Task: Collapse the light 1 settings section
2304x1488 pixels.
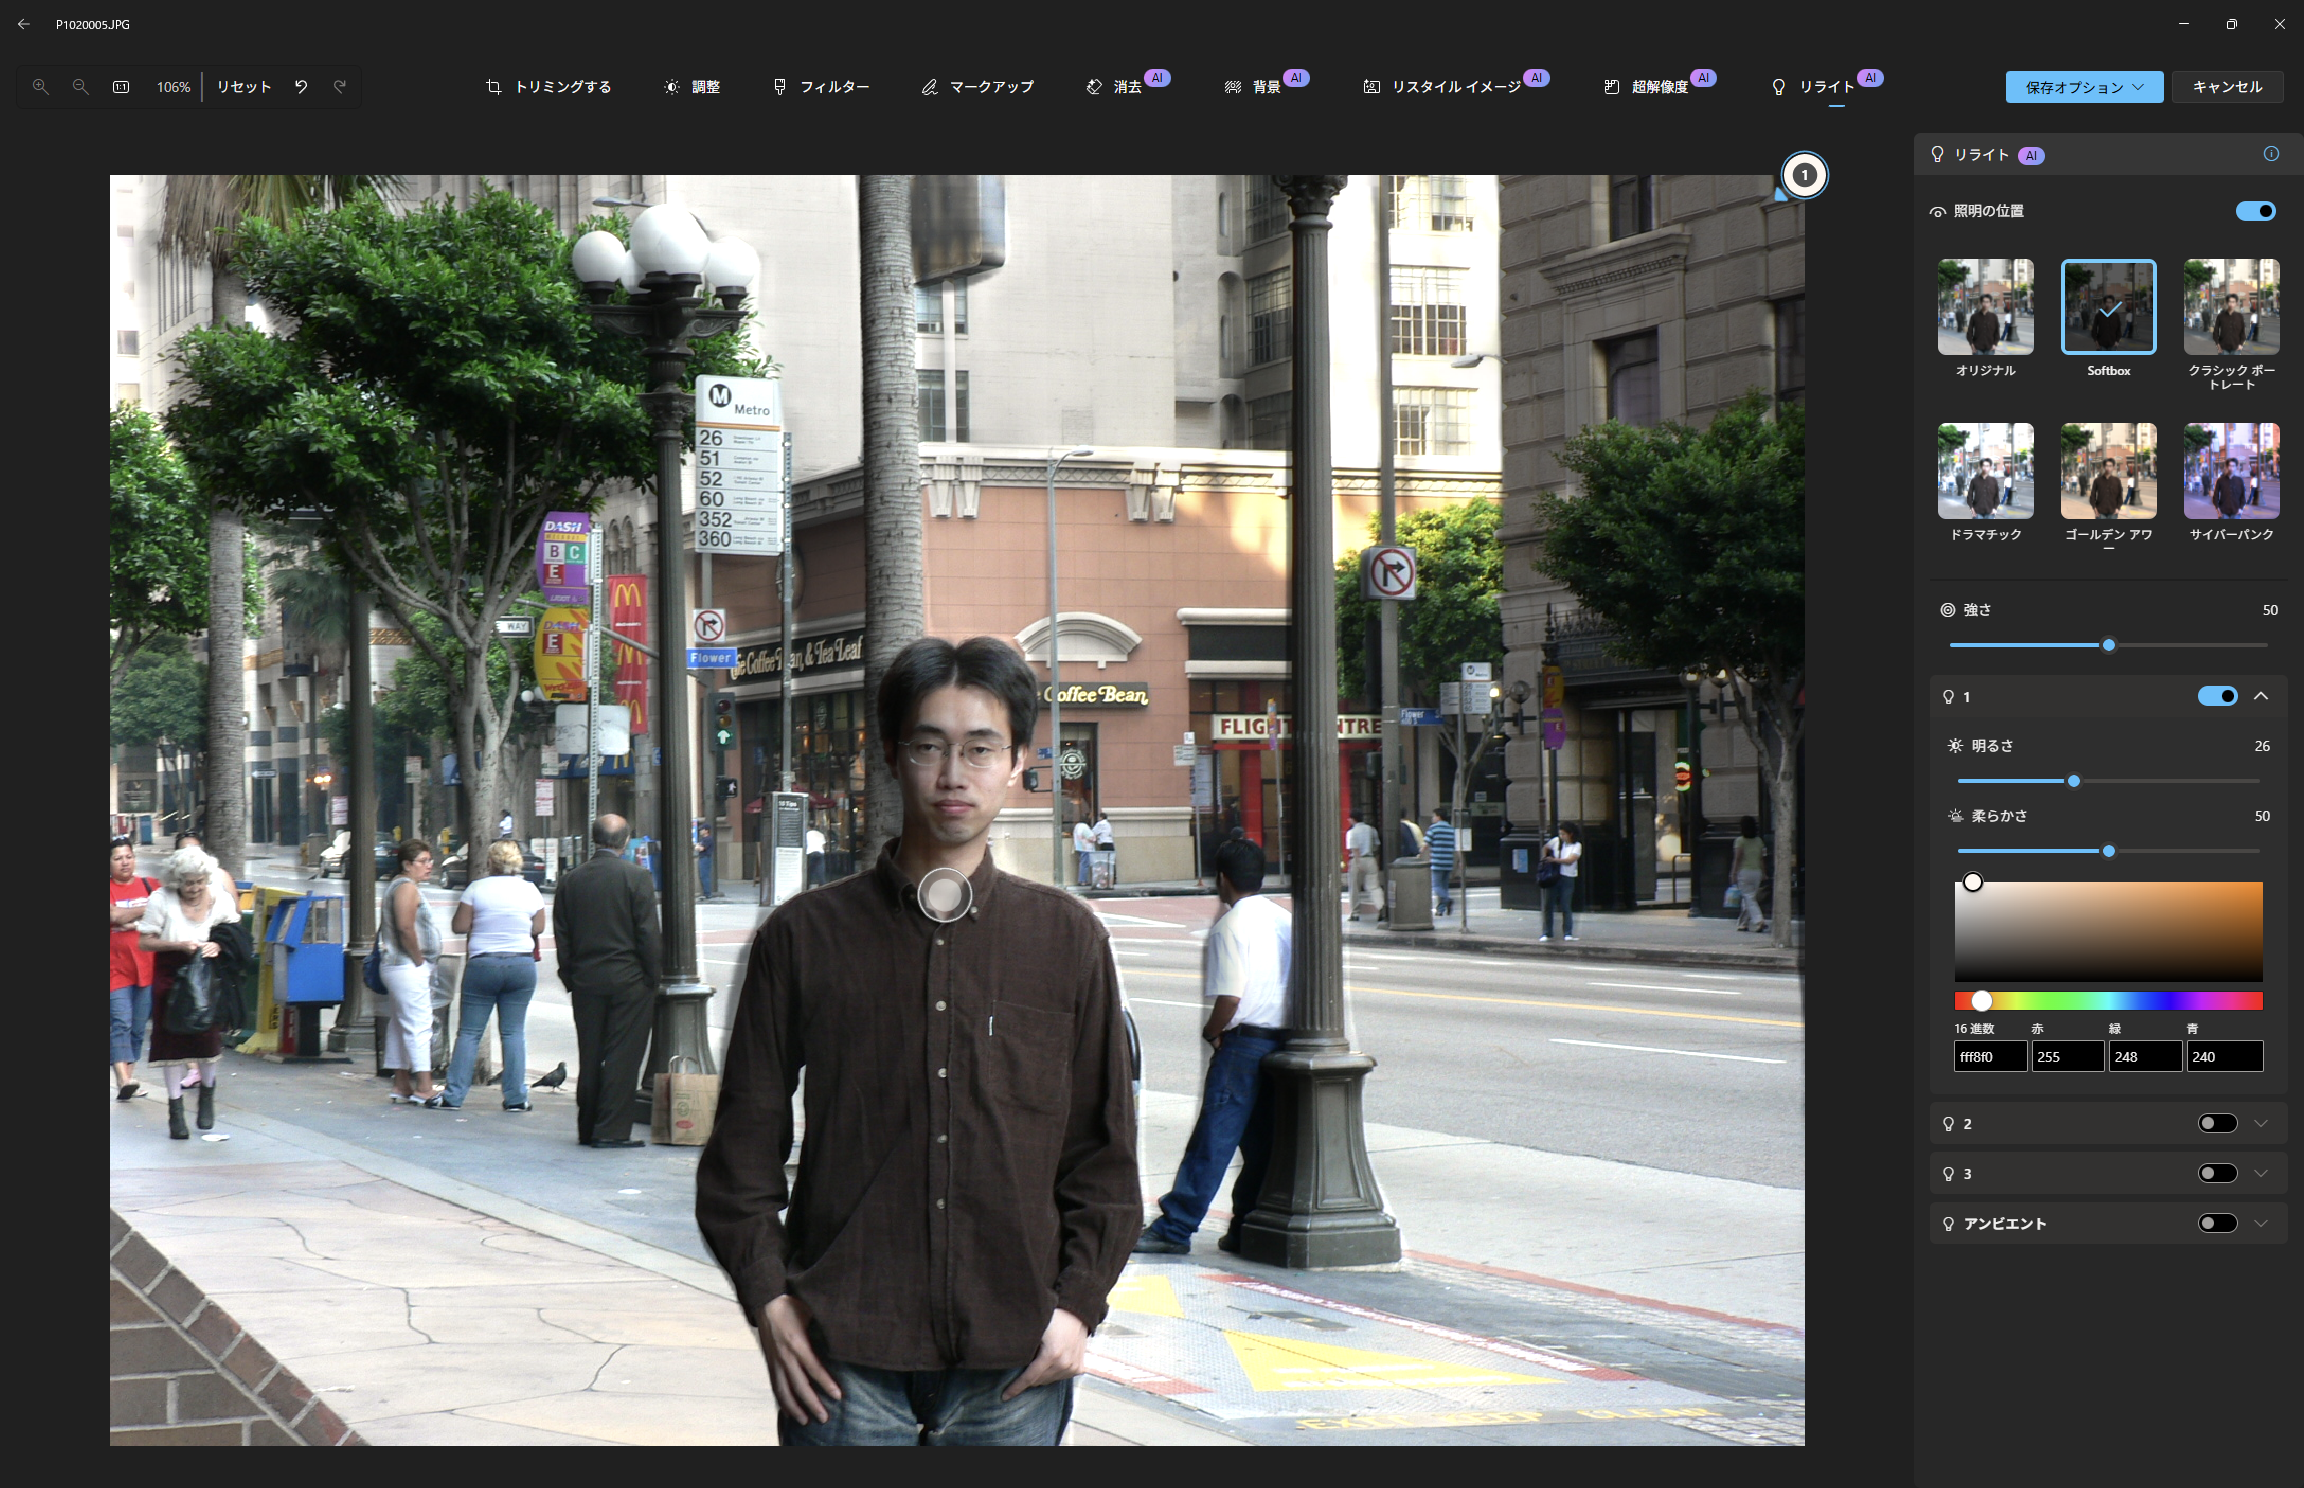Action: 2261,696
